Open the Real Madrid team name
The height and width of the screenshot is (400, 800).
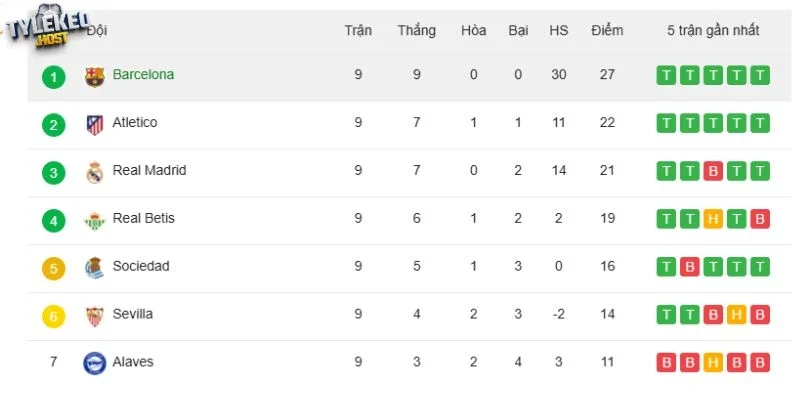coord(149,170)
